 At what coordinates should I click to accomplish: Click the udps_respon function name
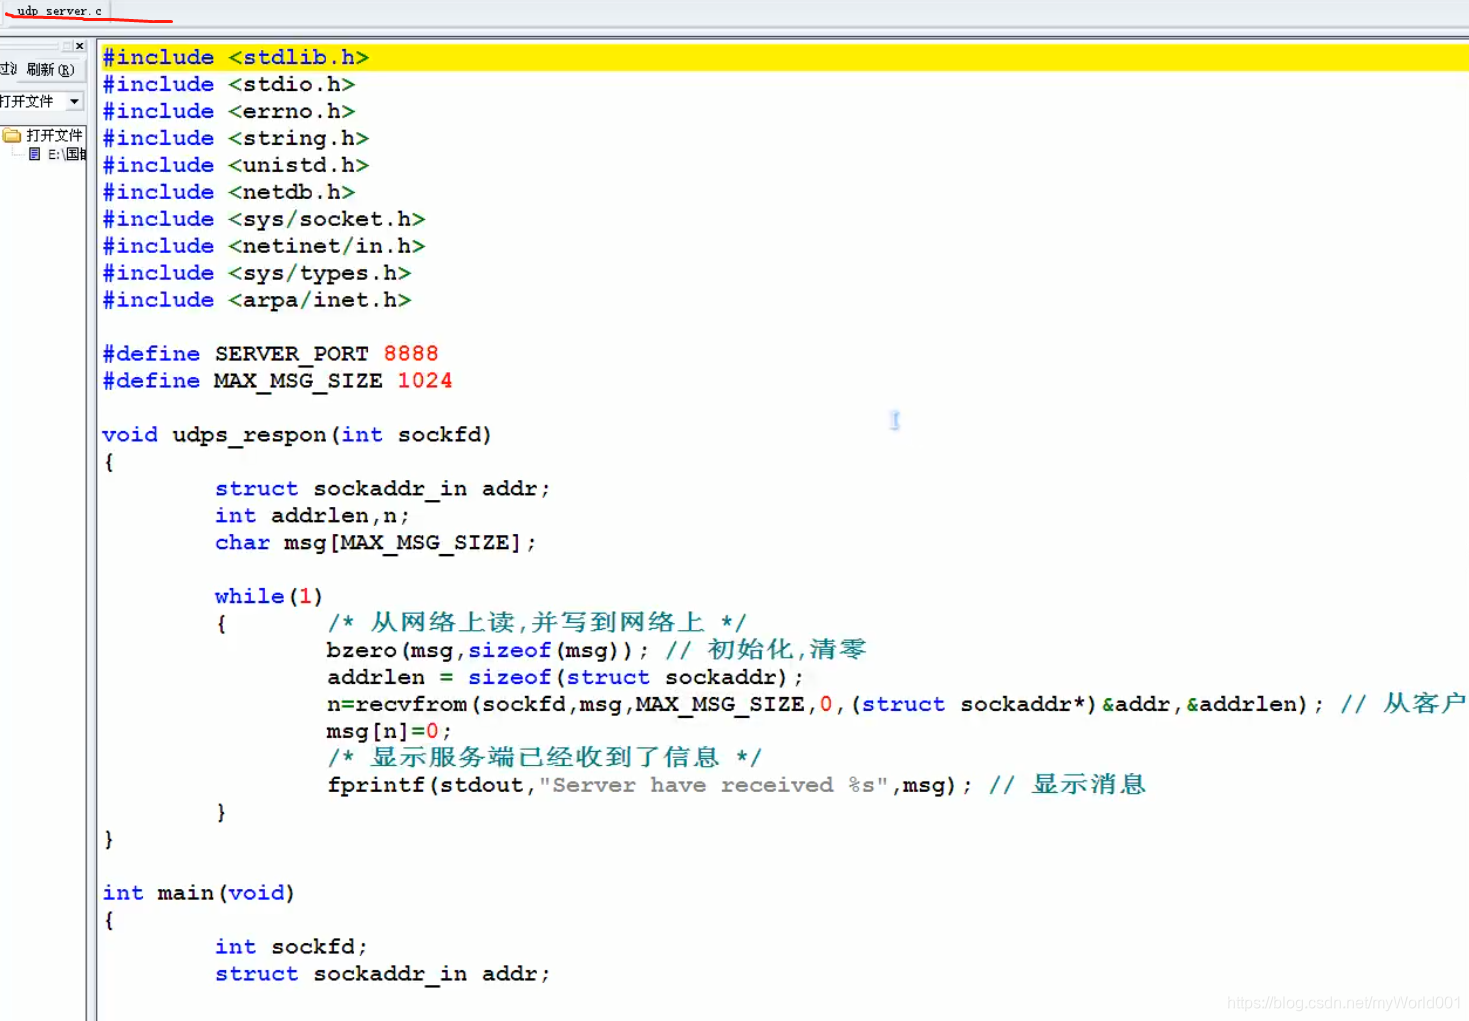(x=249, y=435)
